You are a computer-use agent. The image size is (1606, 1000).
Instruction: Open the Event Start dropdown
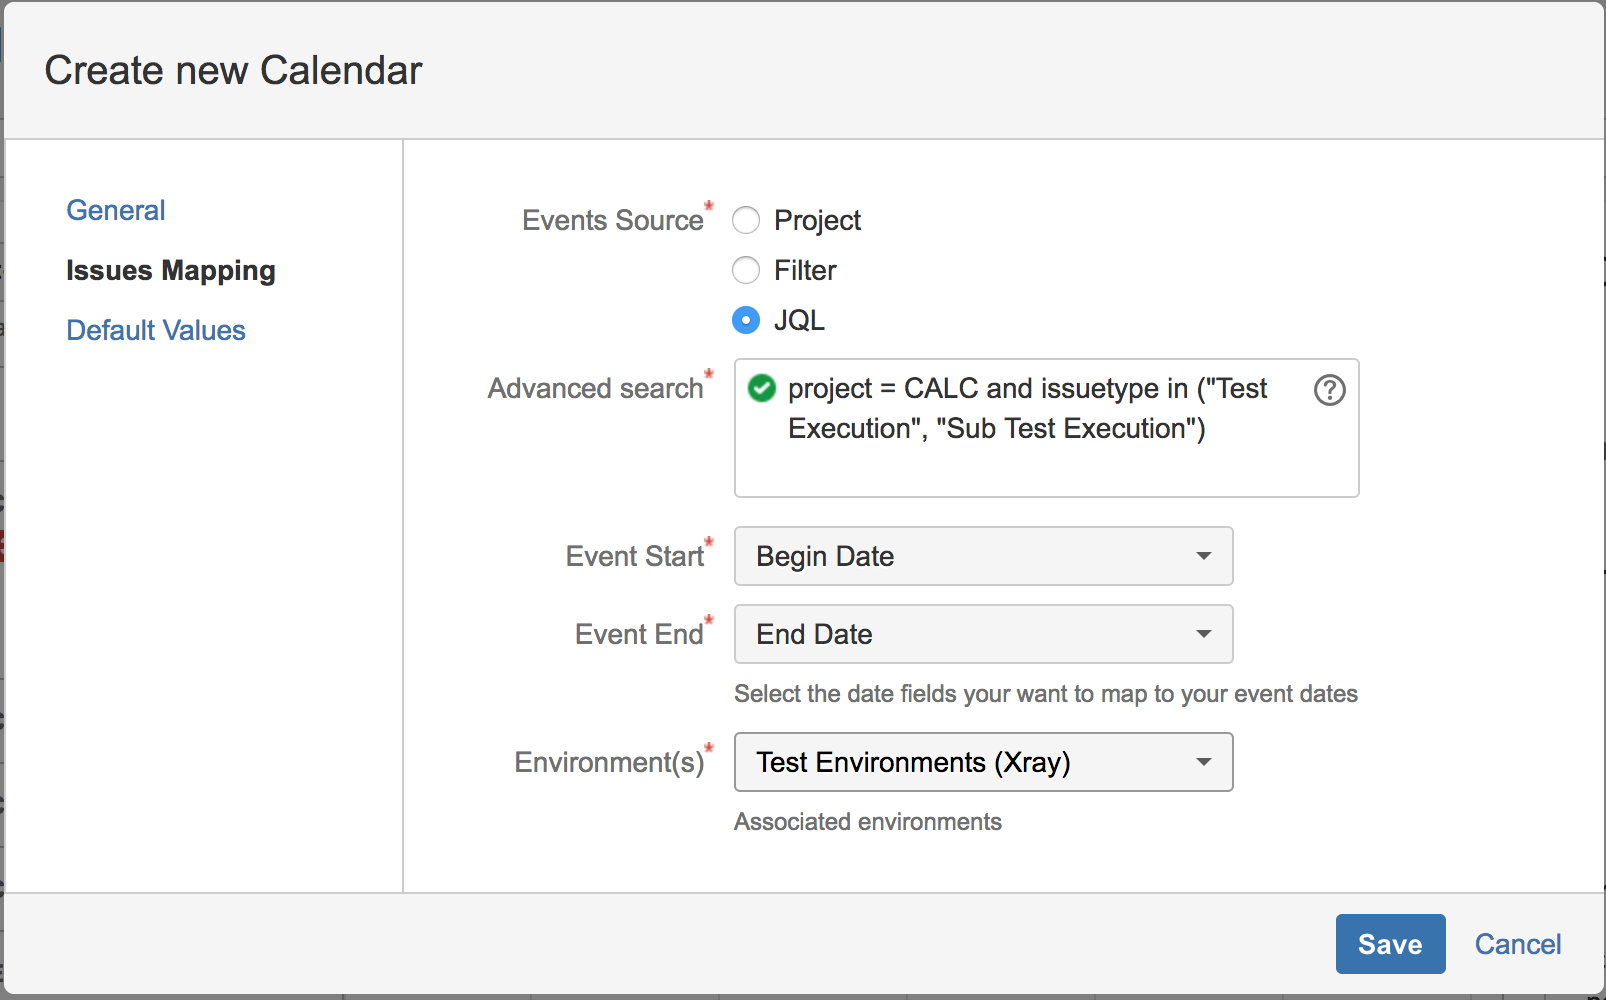983,556
